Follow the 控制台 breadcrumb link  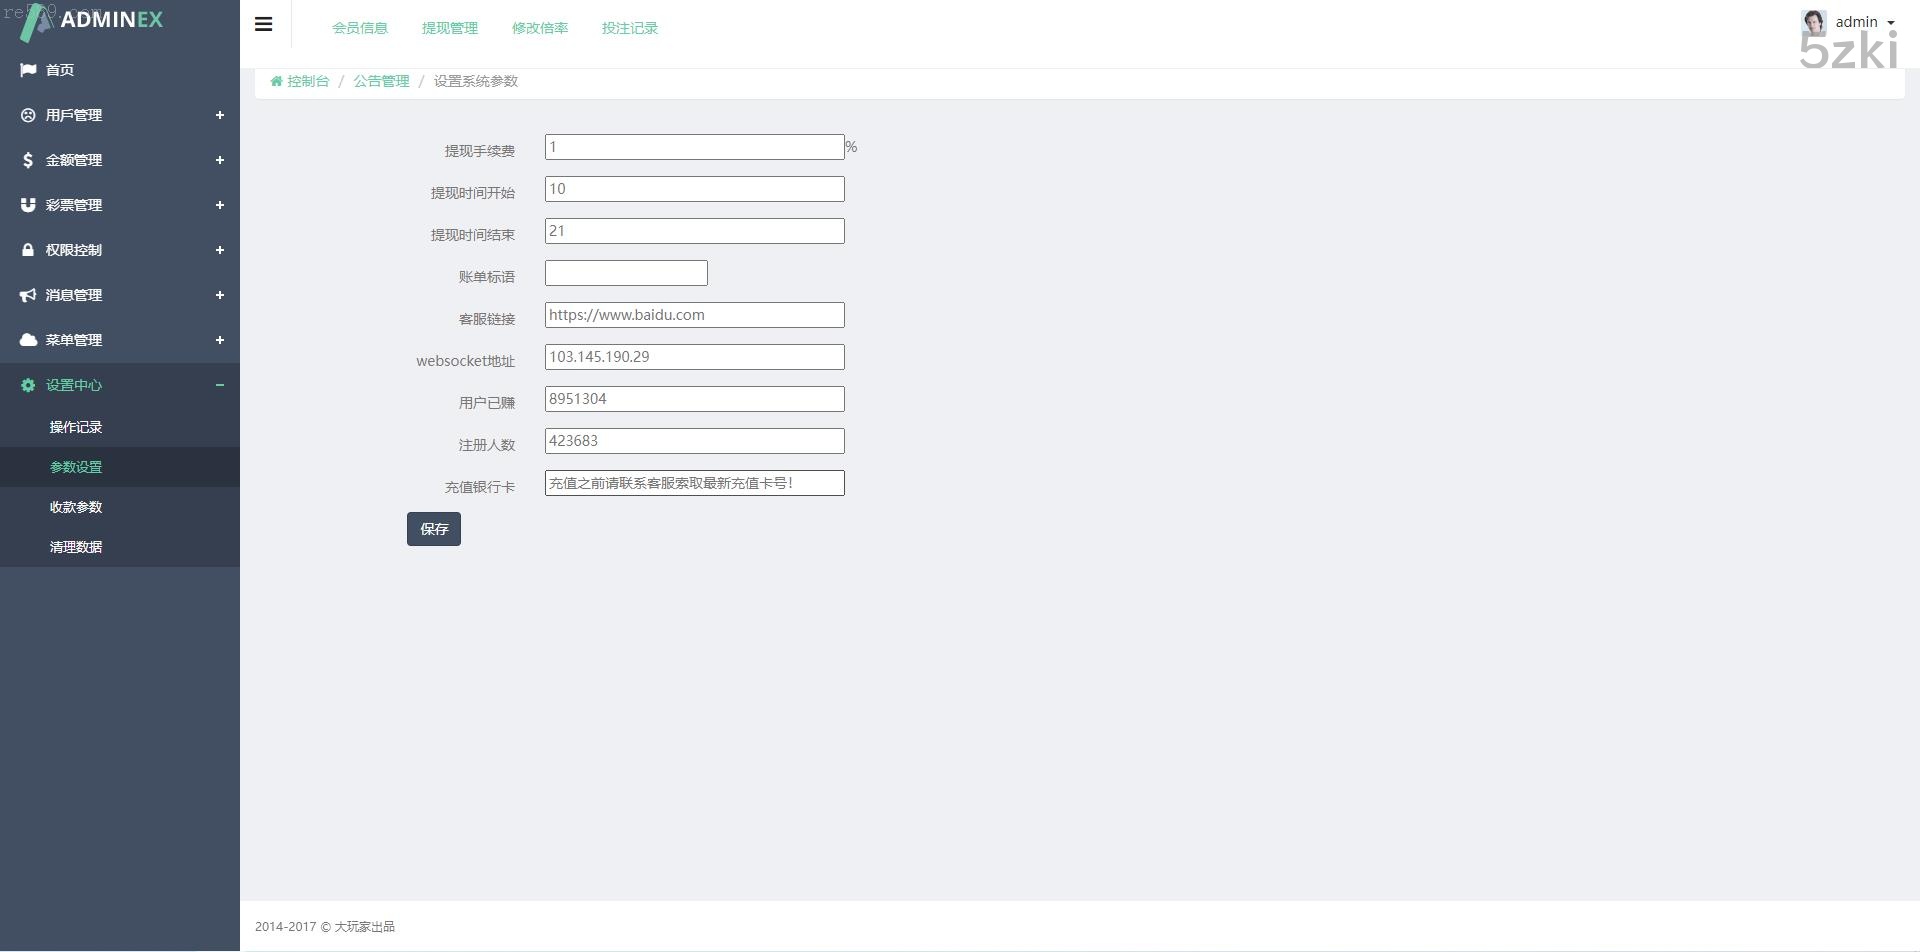click(307, 81)
